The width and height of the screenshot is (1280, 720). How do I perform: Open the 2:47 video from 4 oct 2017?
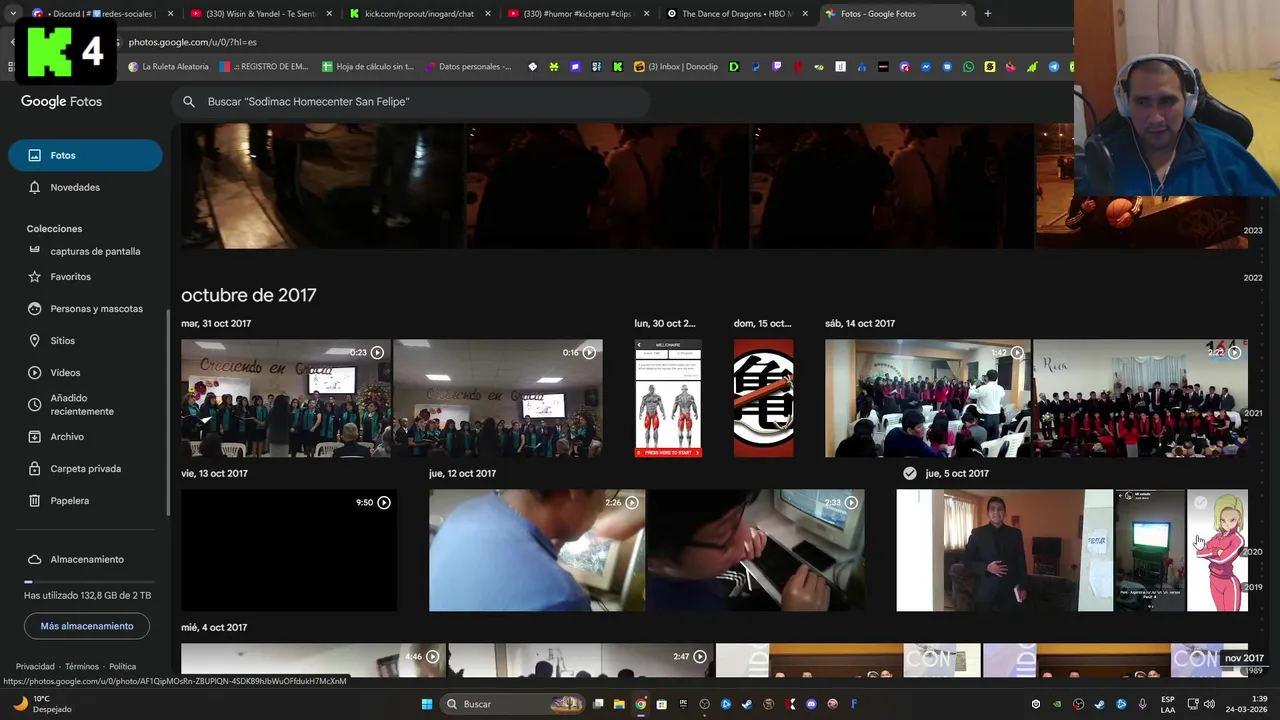click(581, 660)
